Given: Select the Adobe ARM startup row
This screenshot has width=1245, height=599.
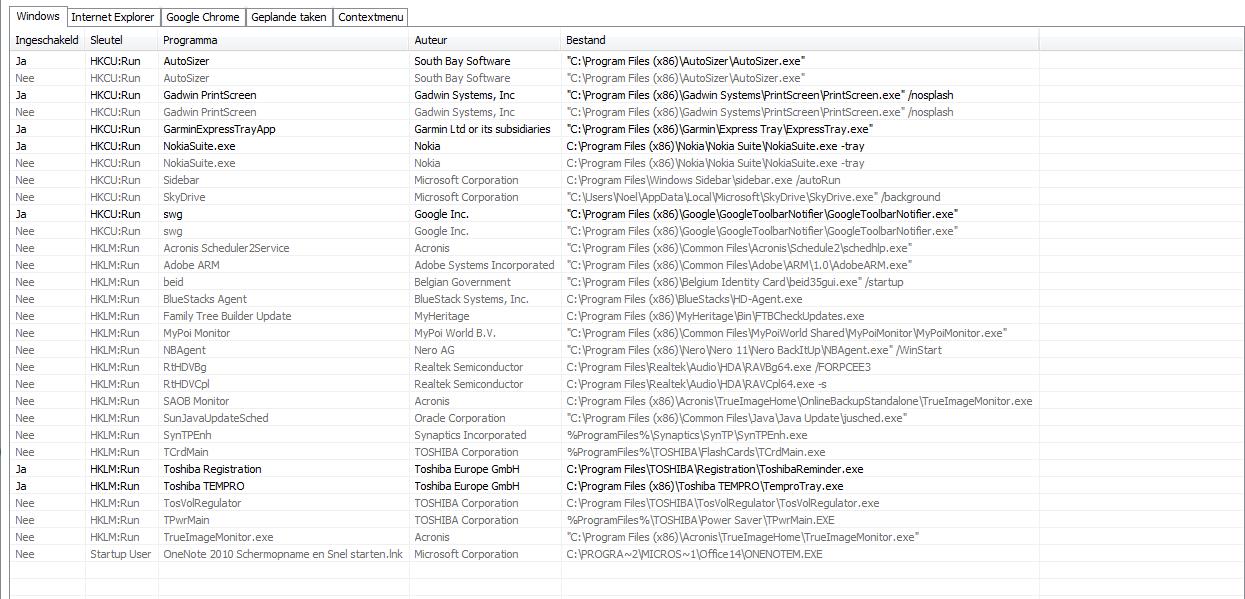Looking at the screenshot, I should [191, 265].
